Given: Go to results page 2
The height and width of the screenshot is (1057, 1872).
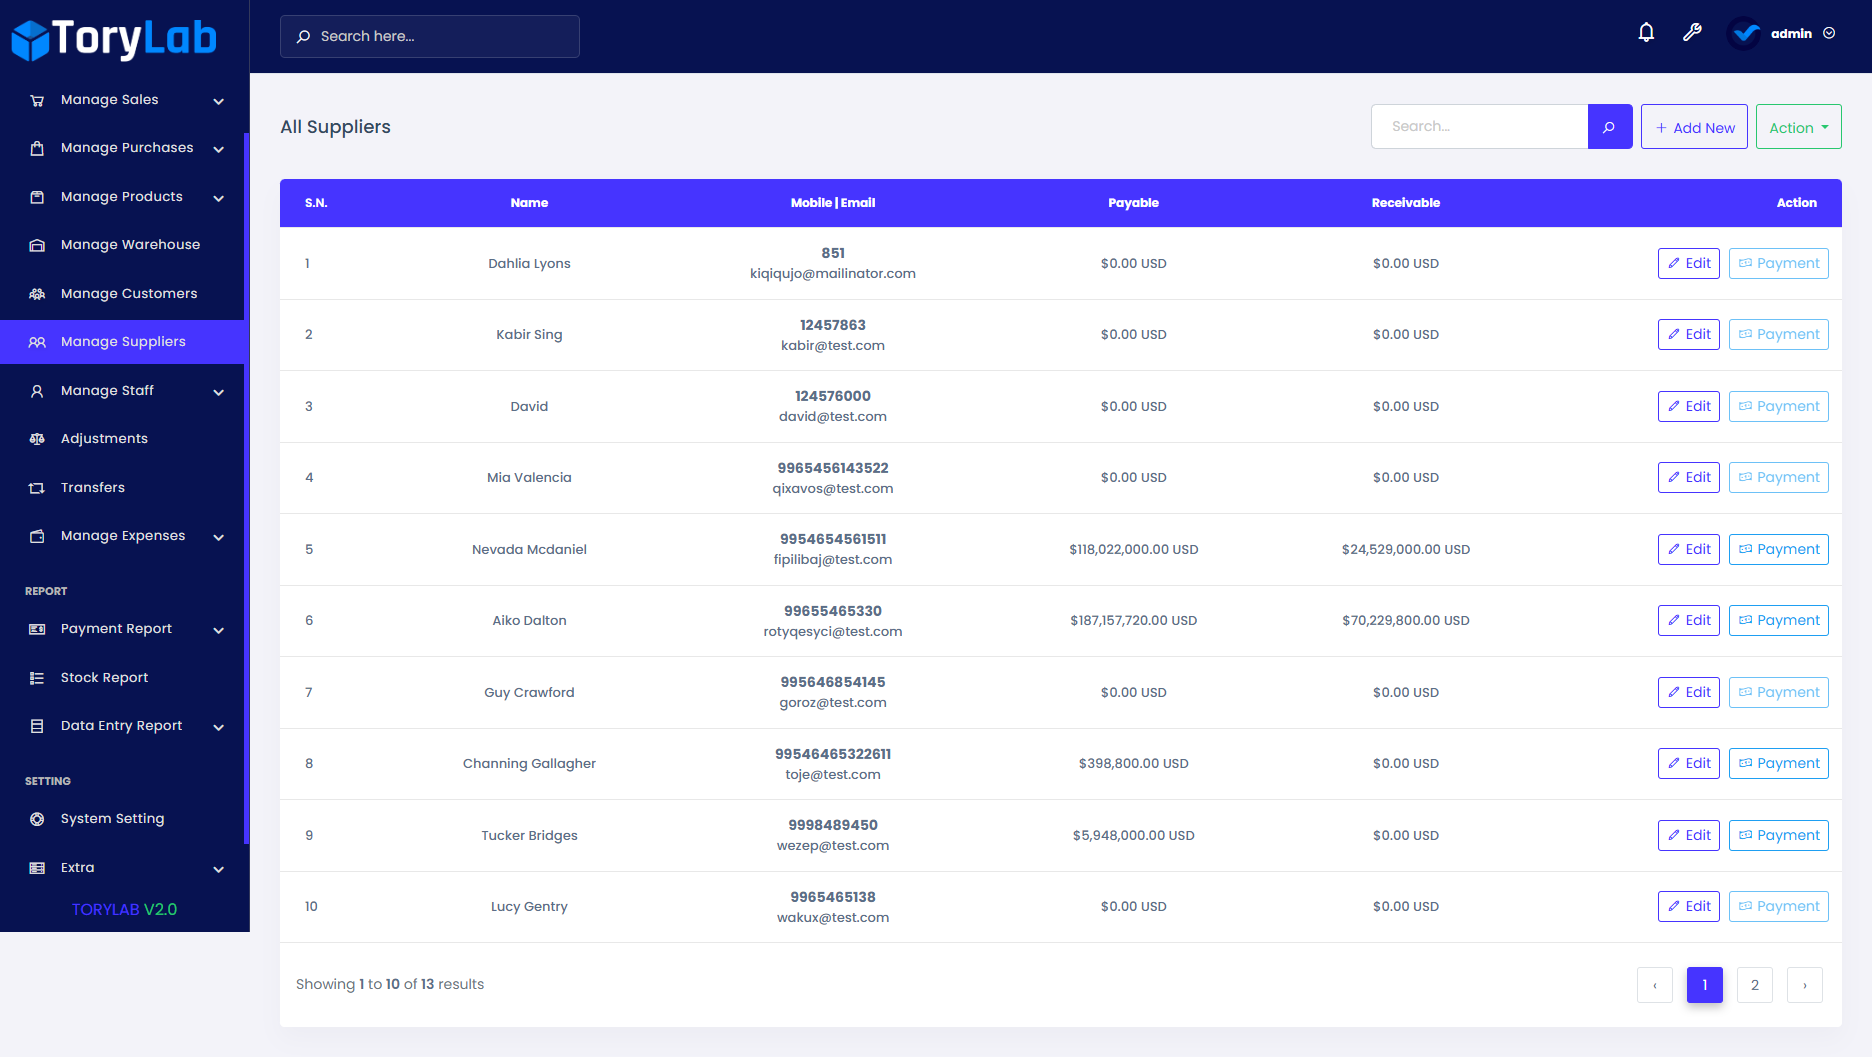Looking at the screenshot, I should 1754,985.
